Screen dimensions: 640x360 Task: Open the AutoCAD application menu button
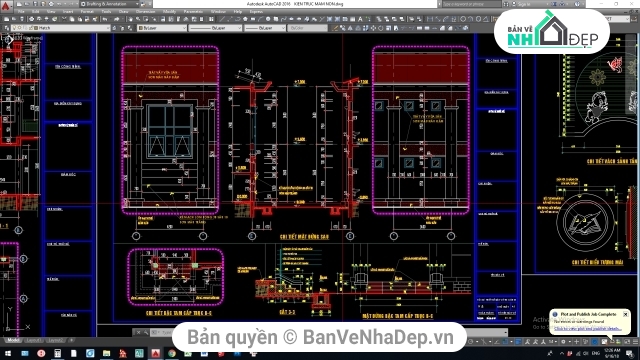6,6
